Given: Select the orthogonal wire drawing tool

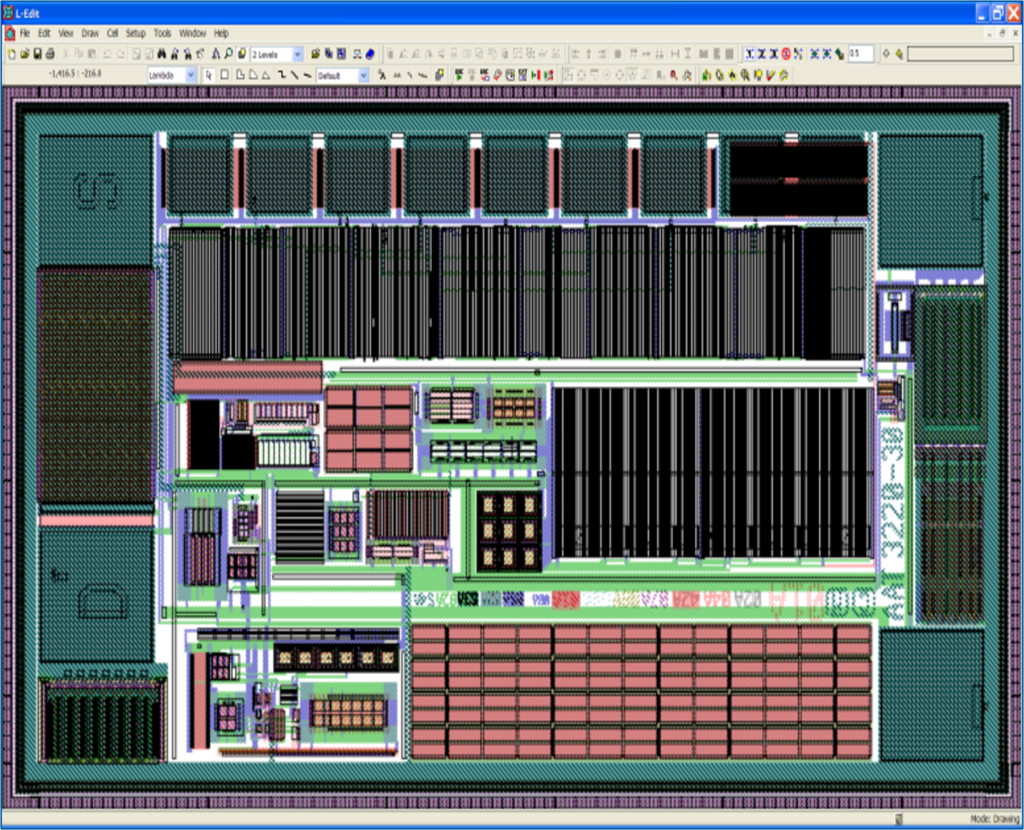Looking at the screenshot, I should point(282,75).
